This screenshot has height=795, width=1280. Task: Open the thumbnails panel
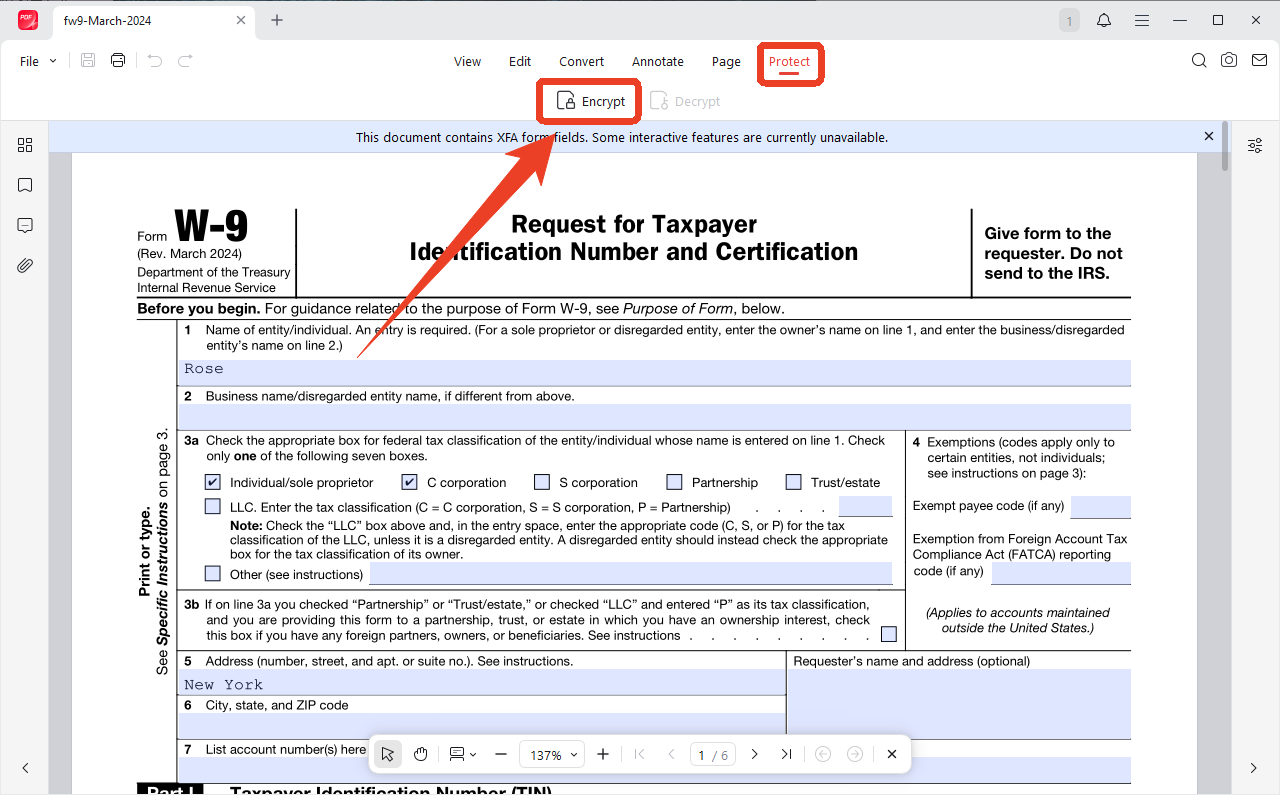(25, 145)
